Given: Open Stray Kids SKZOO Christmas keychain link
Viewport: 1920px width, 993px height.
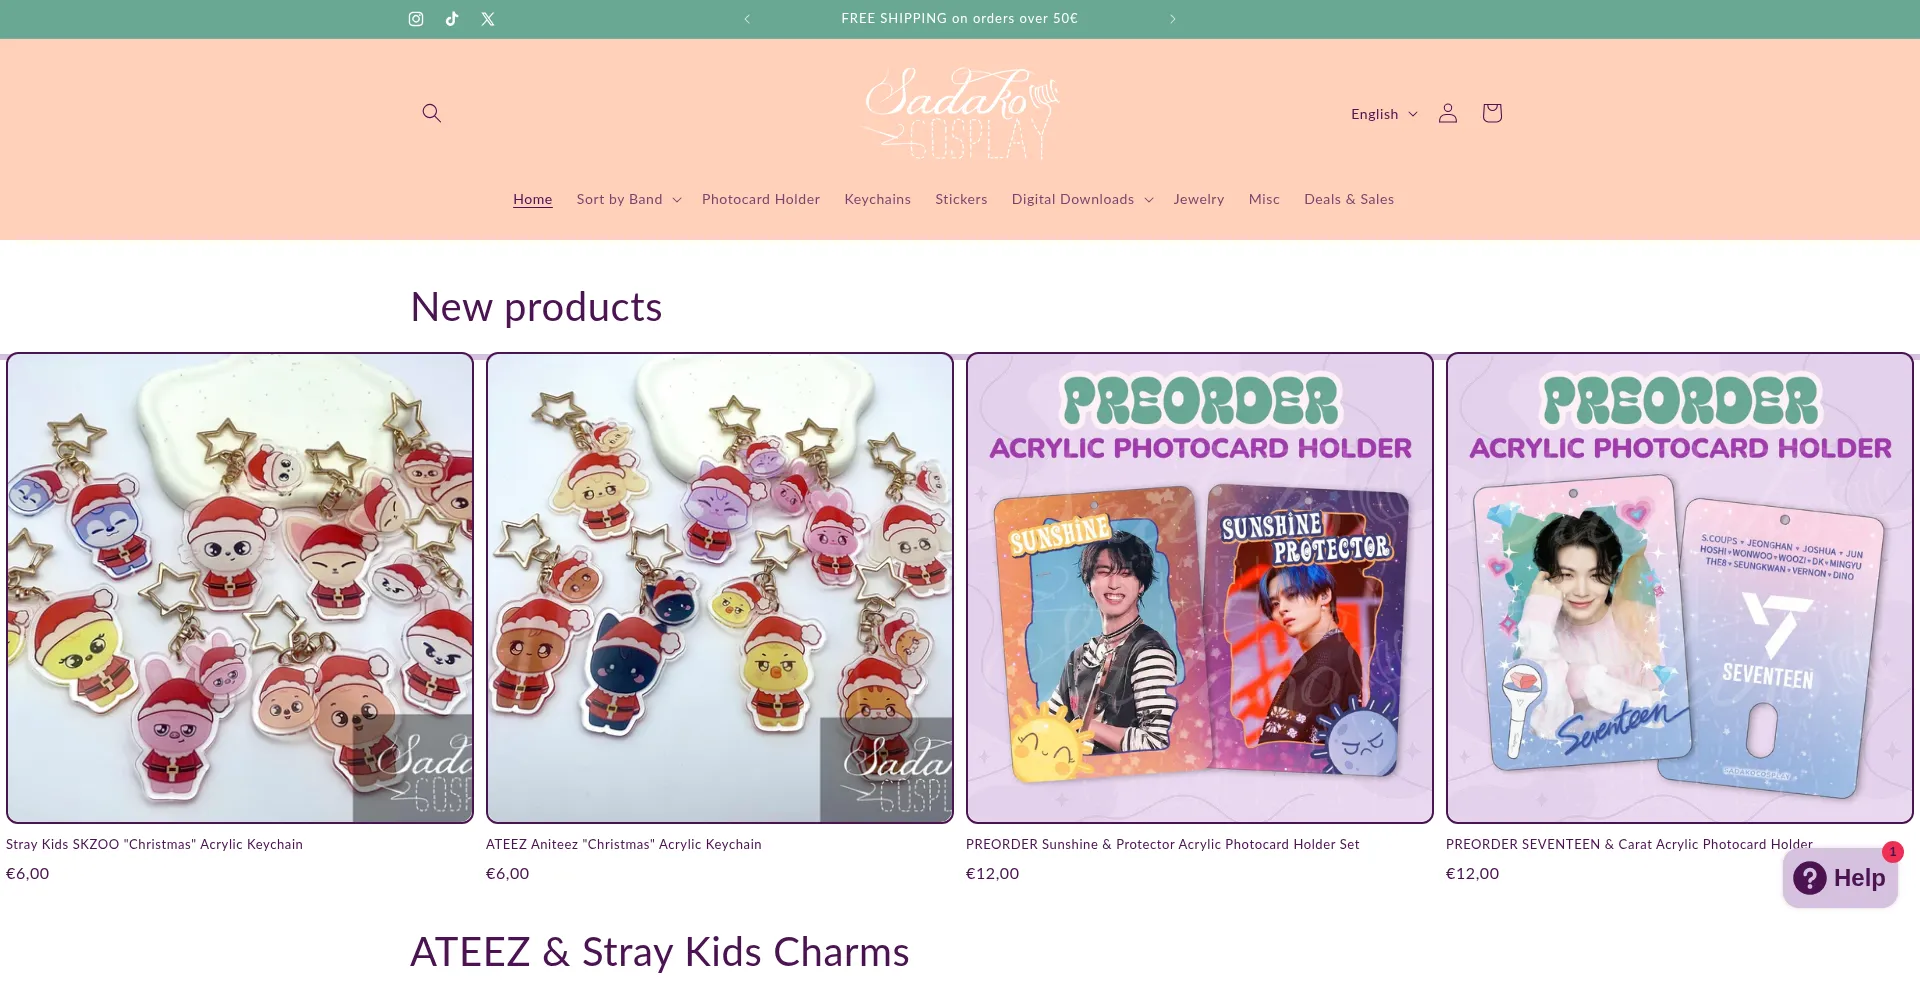Looking at the screenshot, I should click(x=154, y=844).
